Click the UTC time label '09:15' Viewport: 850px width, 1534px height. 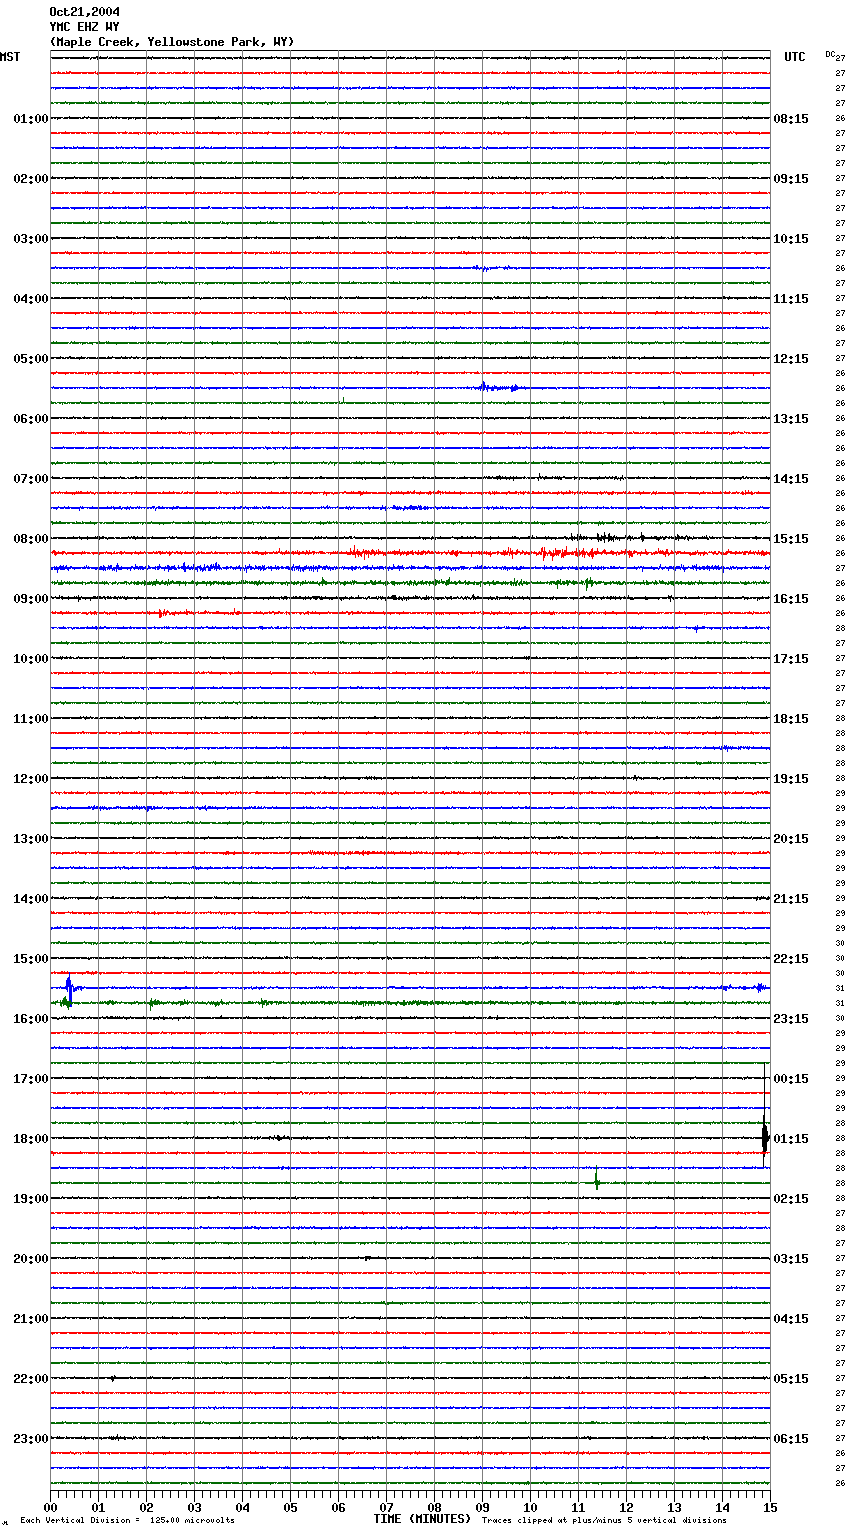pyautogui.click(x=791, y=179)
